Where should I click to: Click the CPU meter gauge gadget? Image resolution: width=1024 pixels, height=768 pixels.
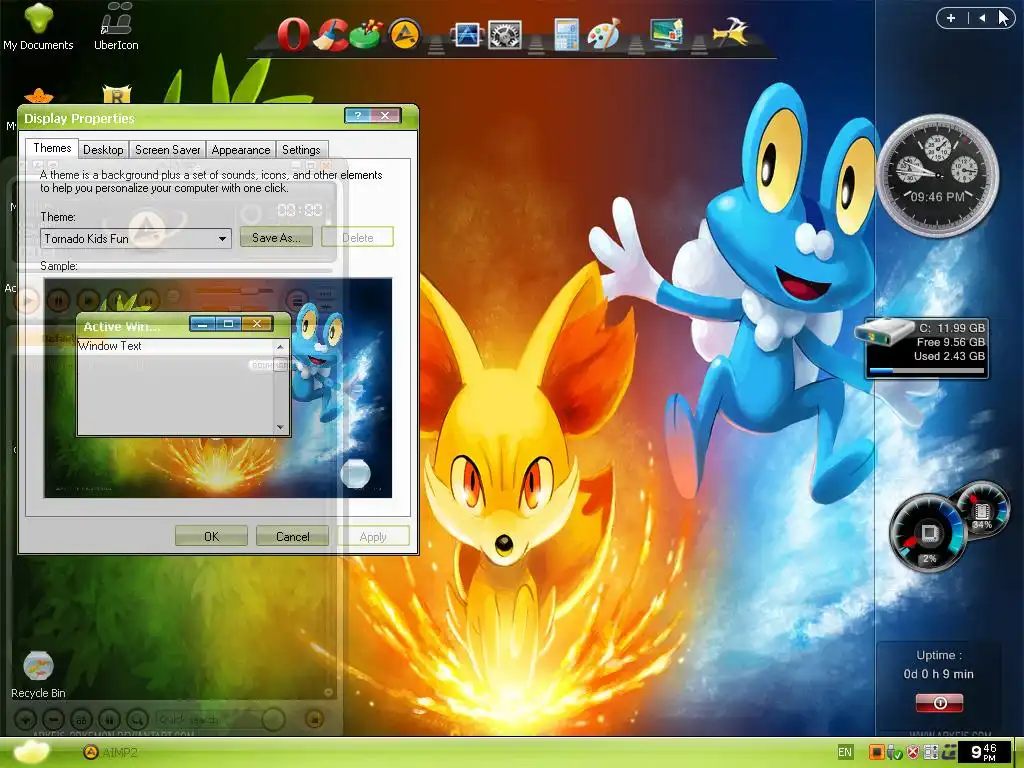tap(927, 532)
